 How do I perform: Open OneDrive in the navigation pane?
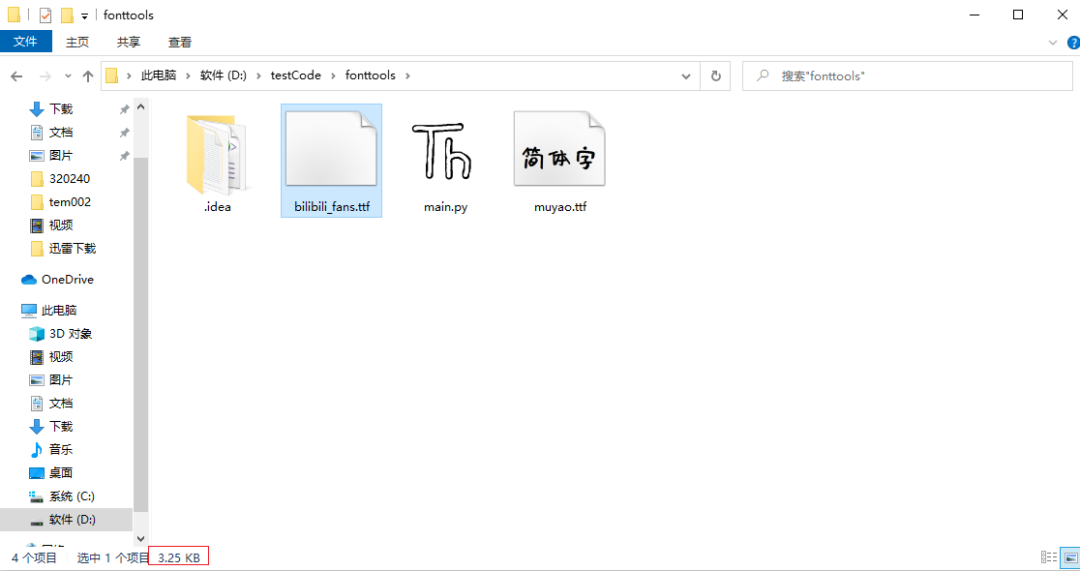click(66, 279)
